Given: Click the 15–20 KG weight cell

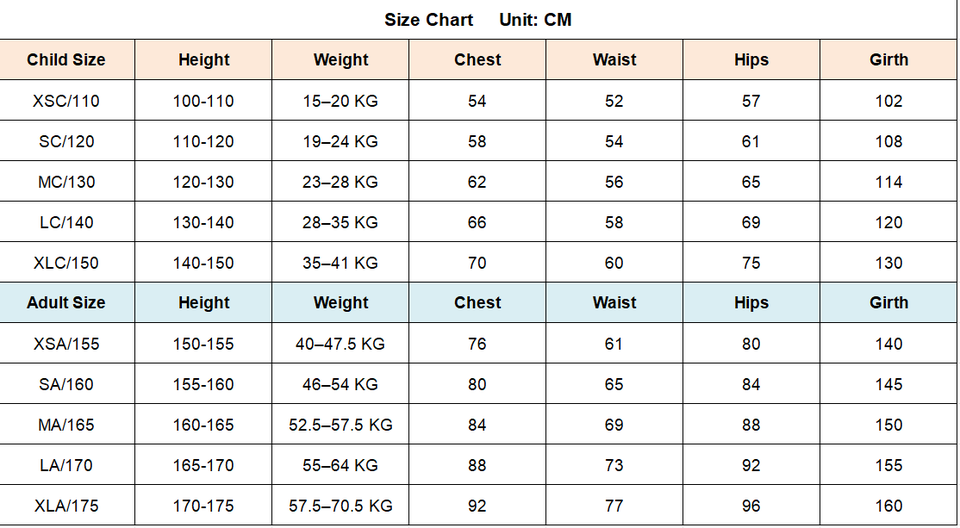Looking at the screenshot, I should 340,100.
